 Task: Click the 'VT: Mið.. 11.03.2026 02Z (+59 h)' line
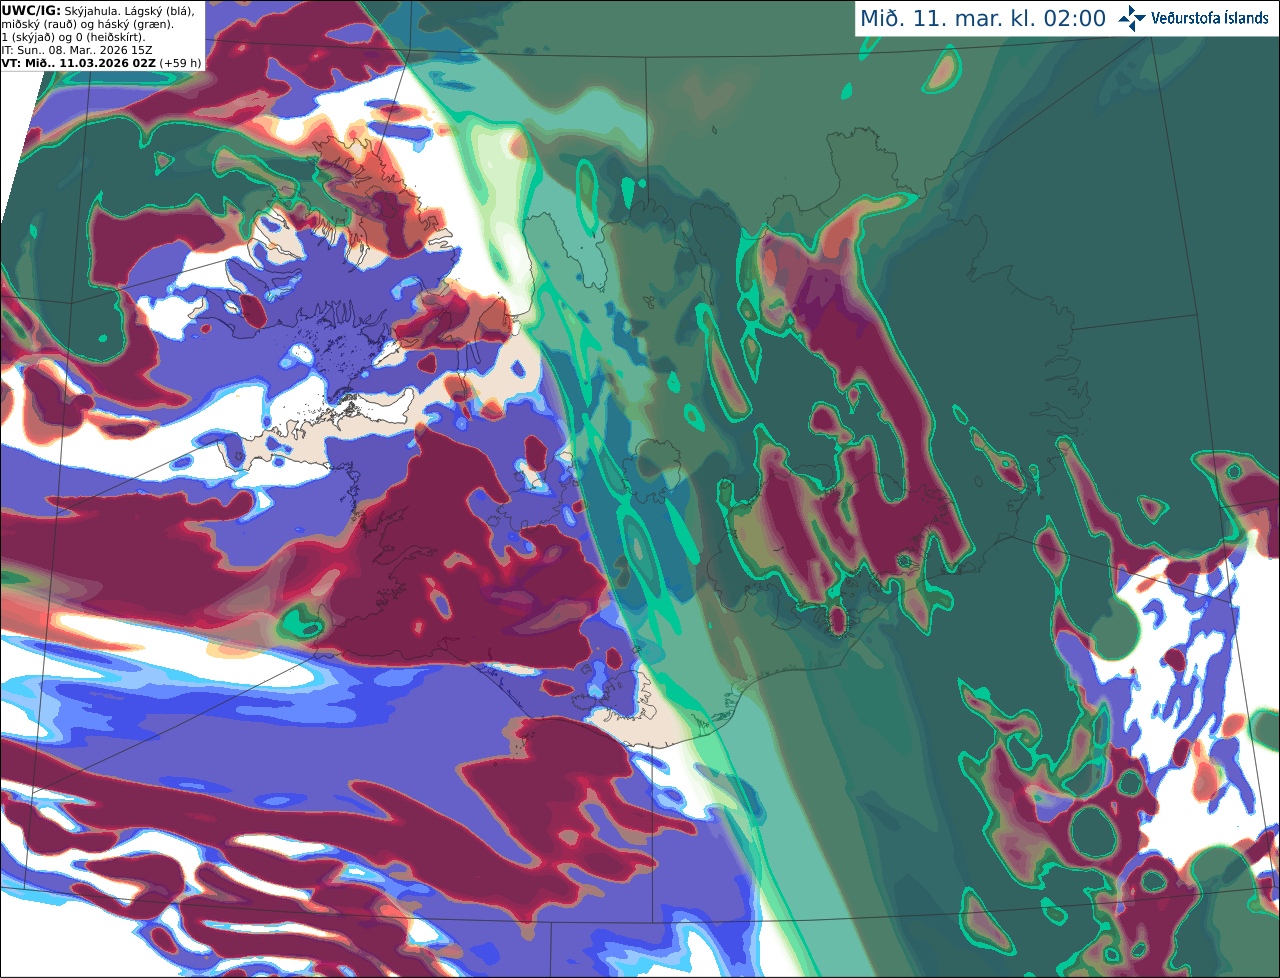click(101, 63)
